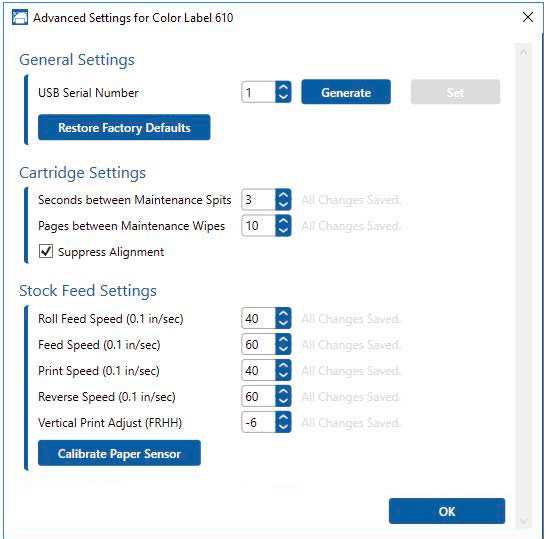Click the Roll Feed Speed value field
Screen dimensions: 546x539
[x=258, y=318]
